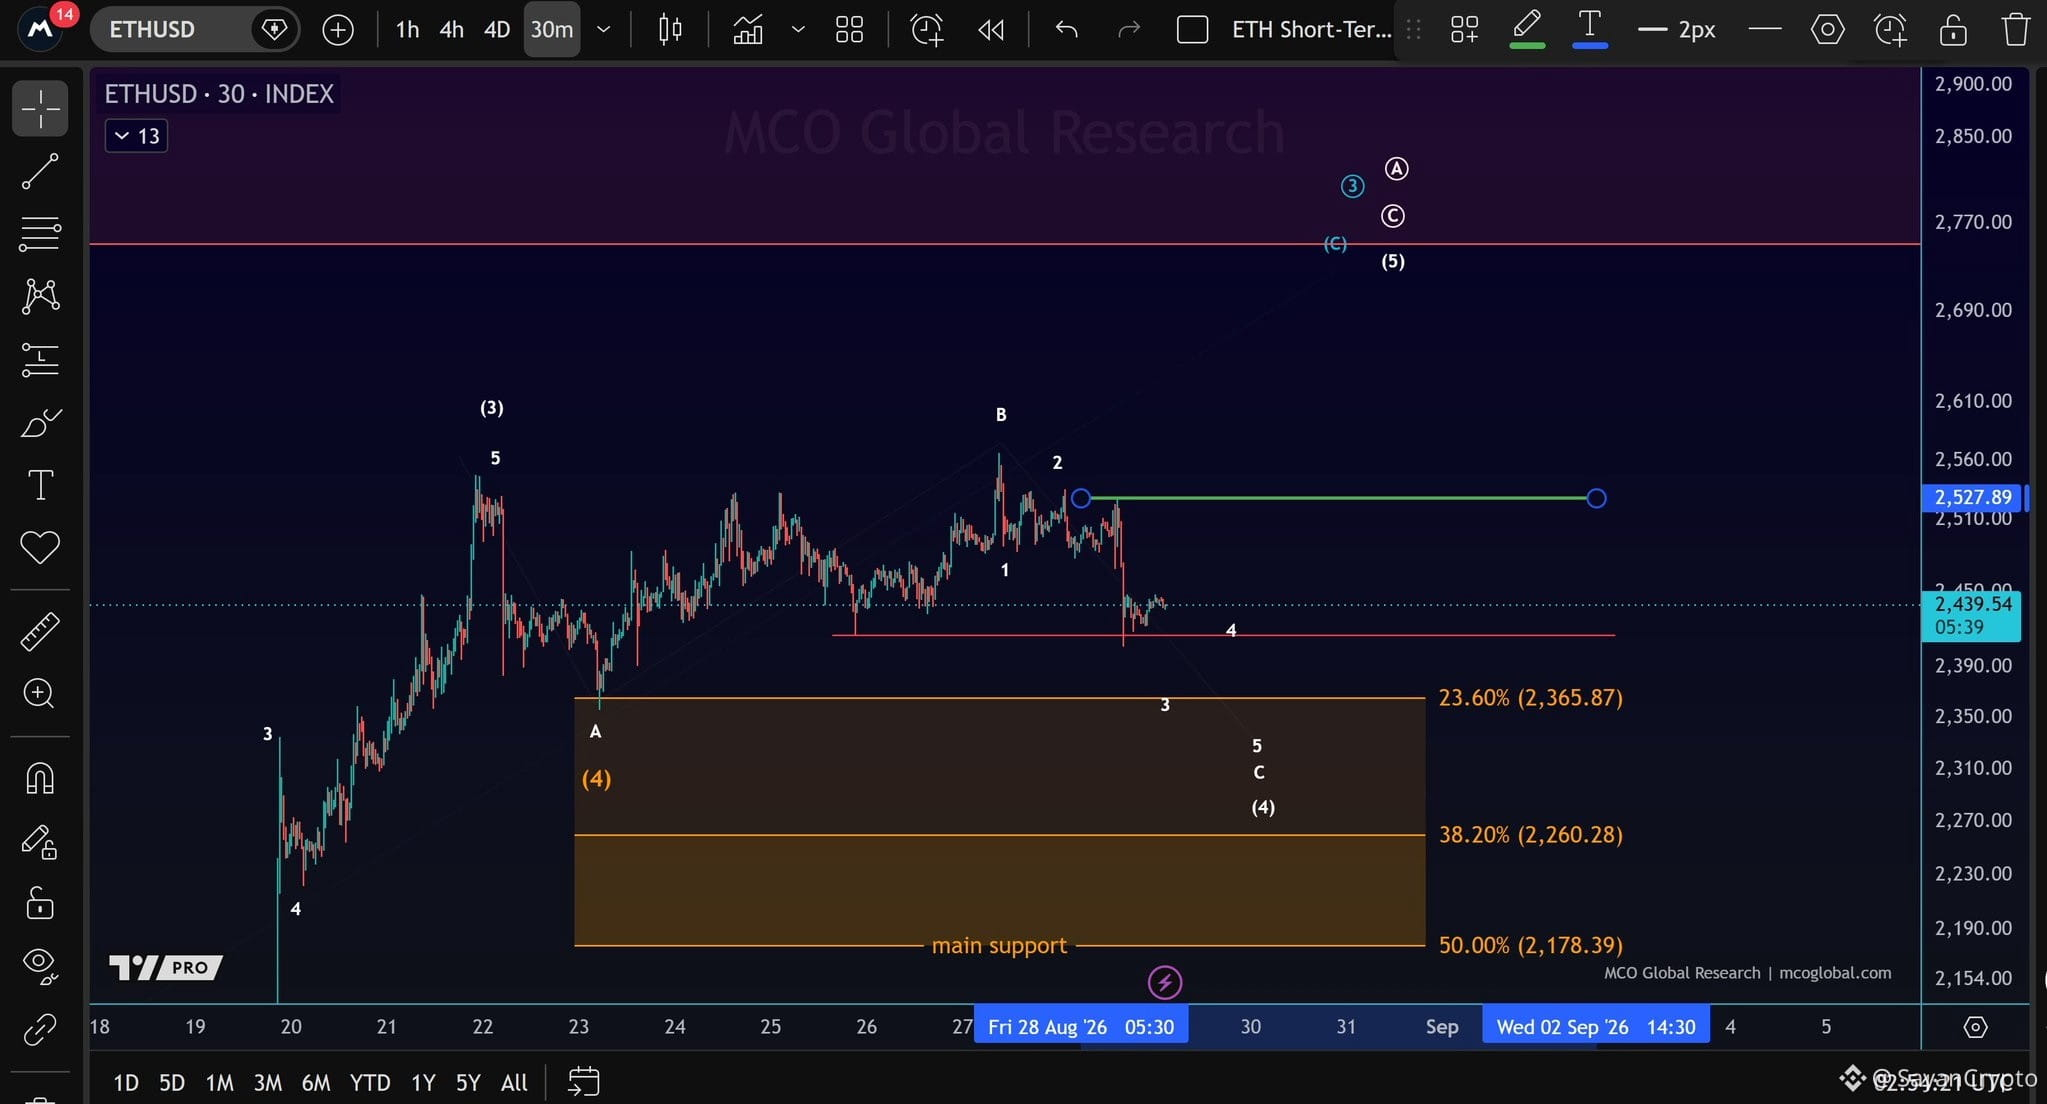Expand the timeframe interval dropdown
Viewport: 2047px width, 1104px height.
[604, 30]
